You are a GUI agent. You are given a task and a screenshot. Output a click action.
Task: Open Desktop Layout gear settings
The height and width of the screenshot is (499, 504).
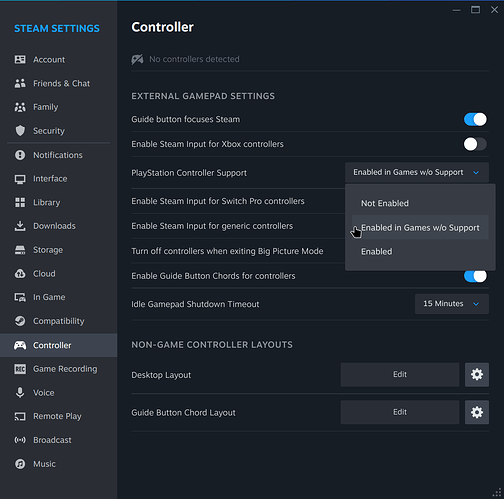pos(477,375)
